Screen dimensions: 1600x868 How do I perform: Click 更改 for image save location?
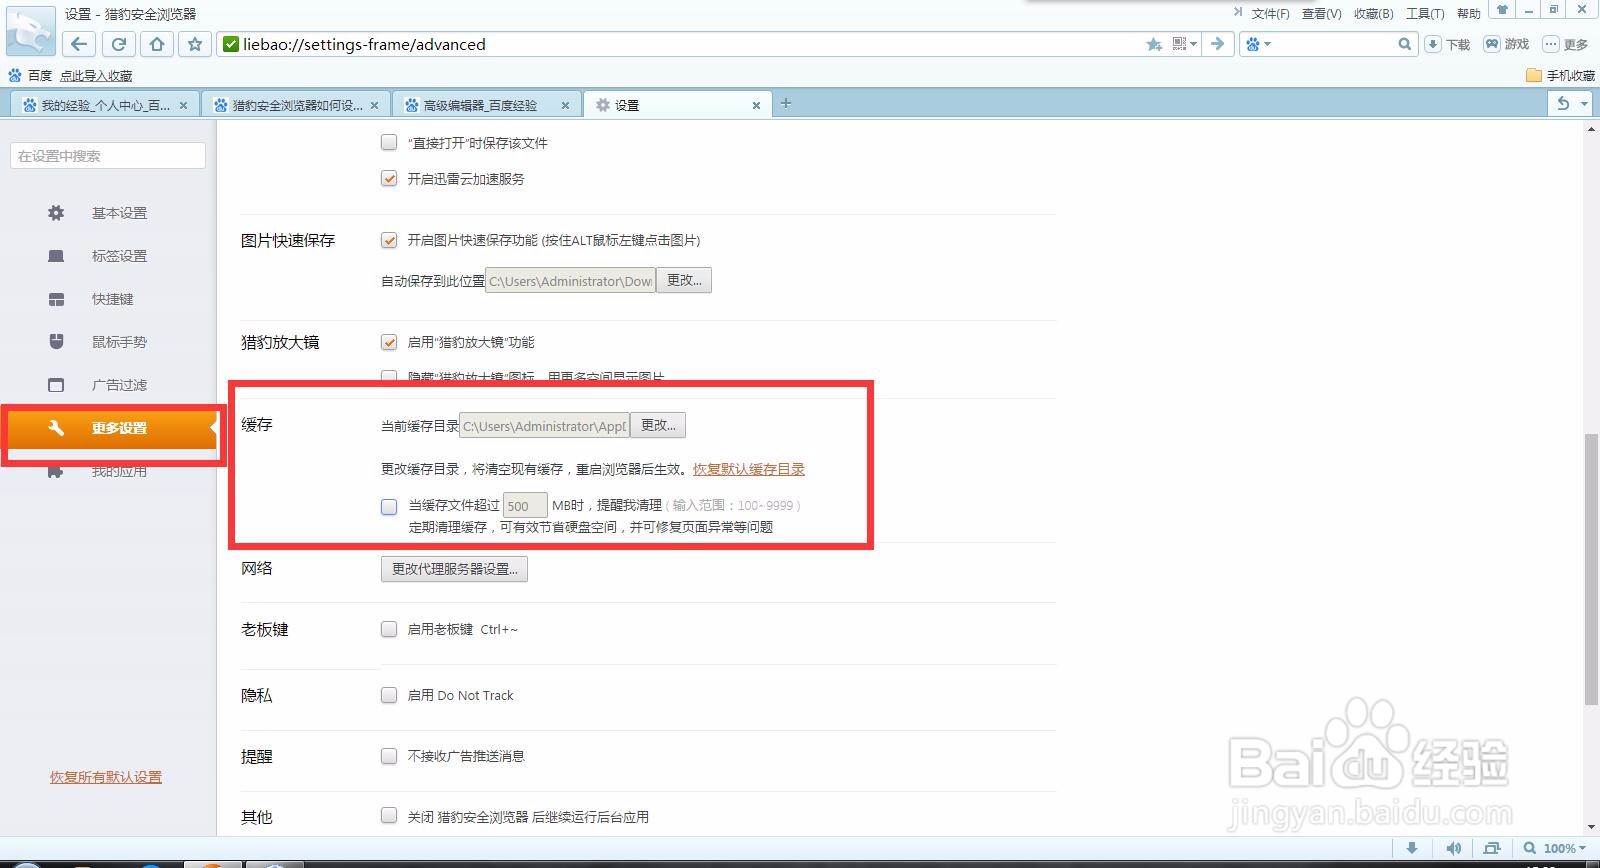tap(684, 280)
